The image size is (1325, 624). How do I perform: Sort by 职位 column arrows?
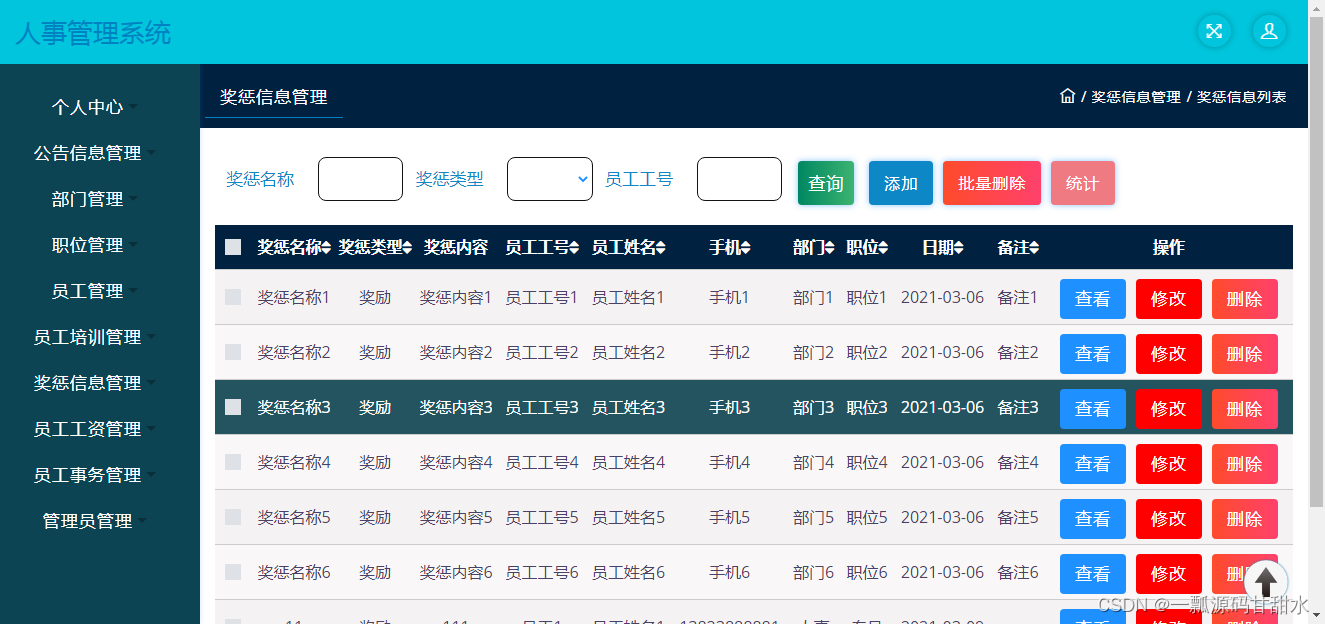click(x=884, y=248)
